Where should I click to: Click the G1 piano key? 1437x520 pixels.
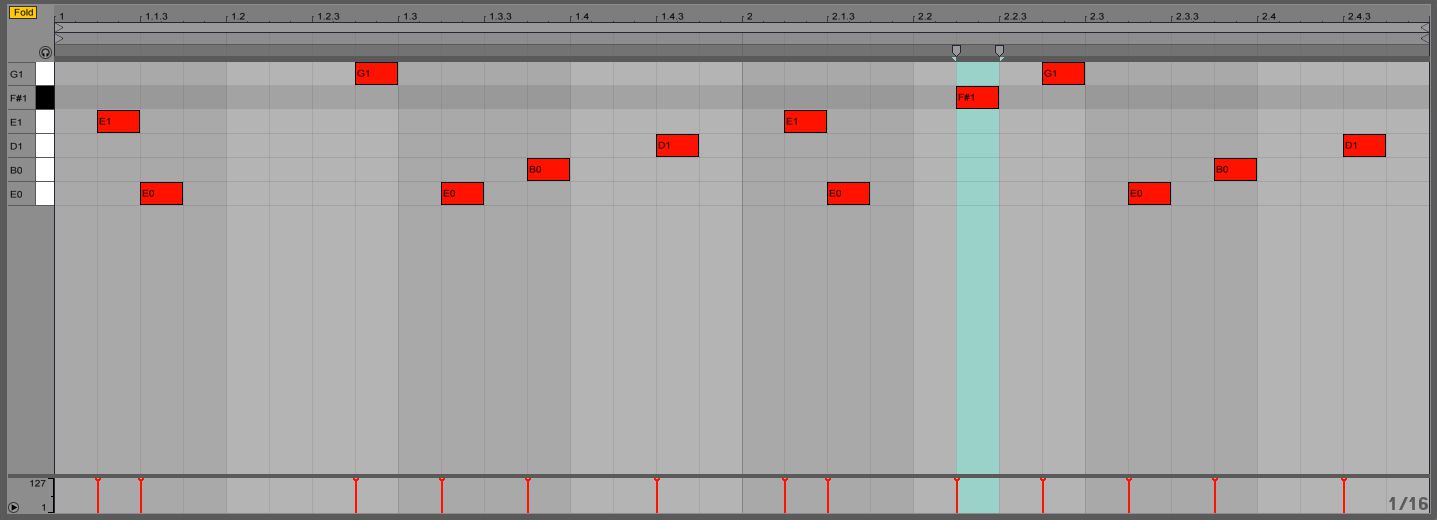point(45,74)
